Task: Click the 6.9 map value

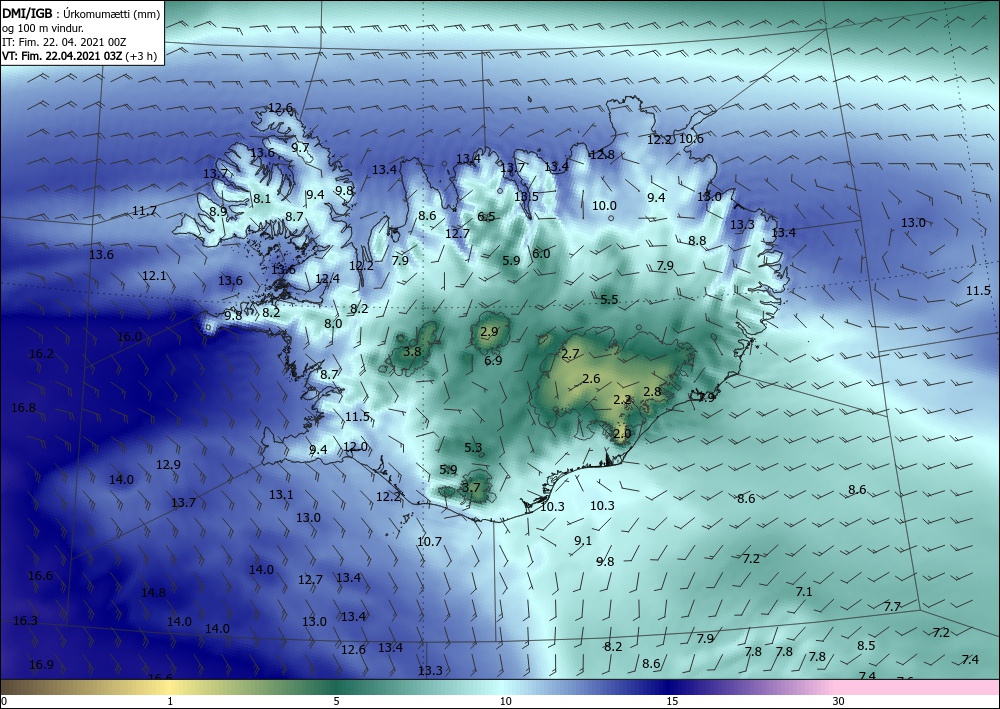Action: click(493, 360)
